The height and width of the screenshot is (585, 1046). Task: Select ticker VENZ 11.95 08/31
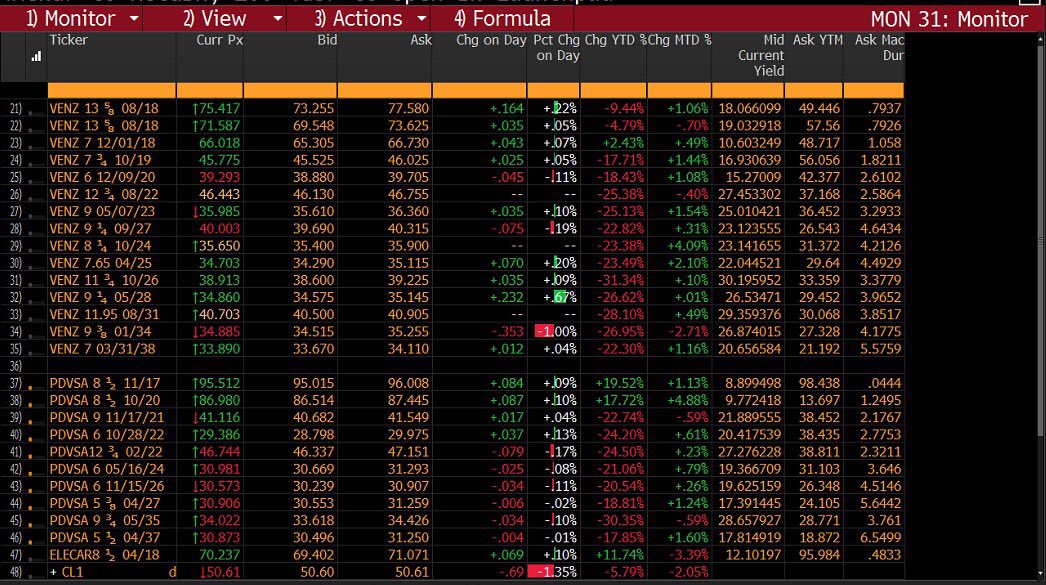coord(103,314)
